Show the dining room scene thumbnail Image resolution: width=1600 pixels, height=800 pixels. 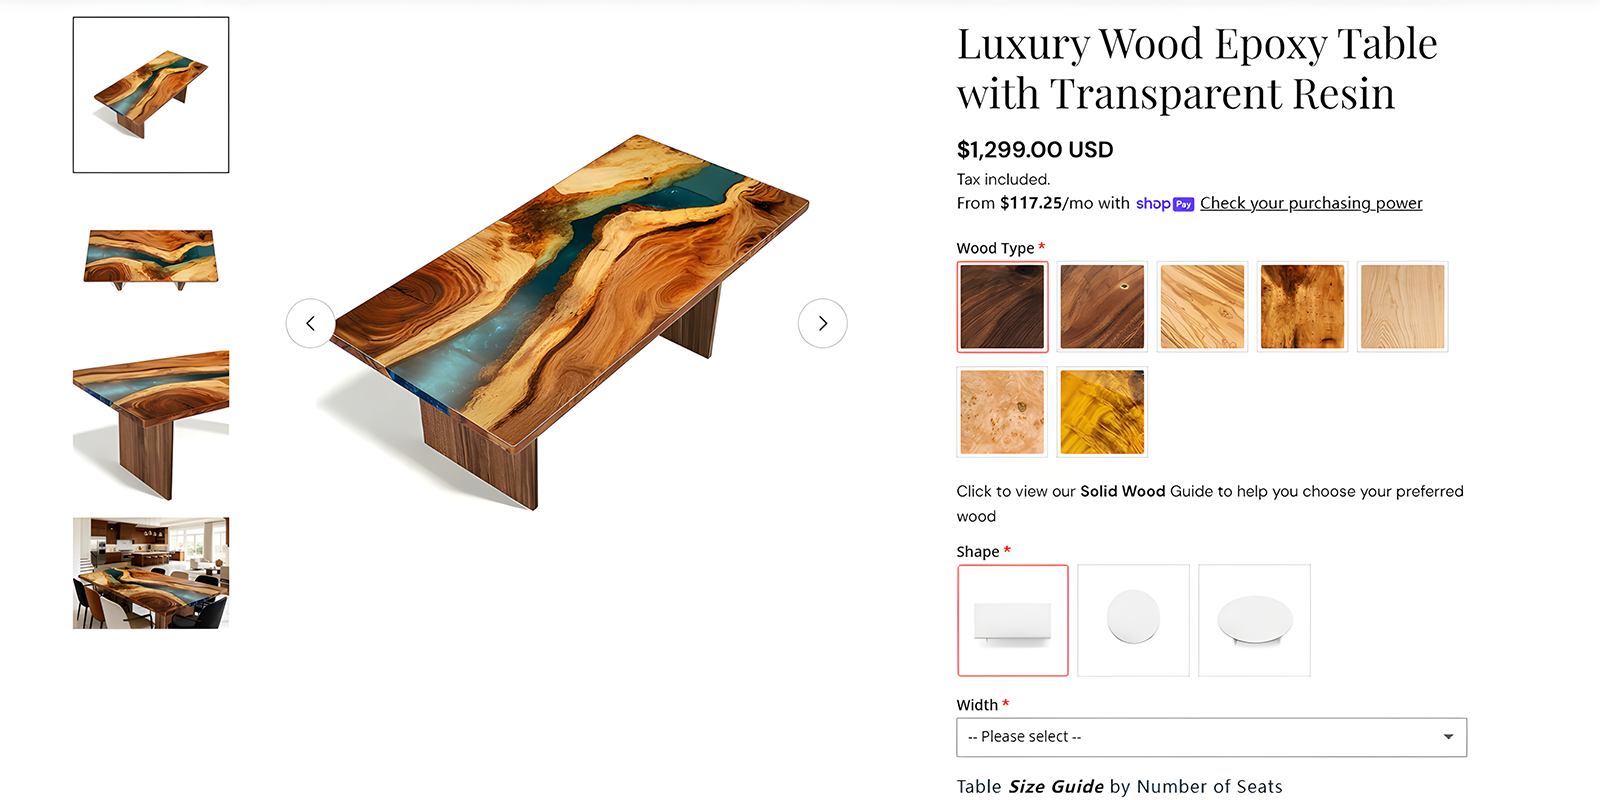click(151, 573)
